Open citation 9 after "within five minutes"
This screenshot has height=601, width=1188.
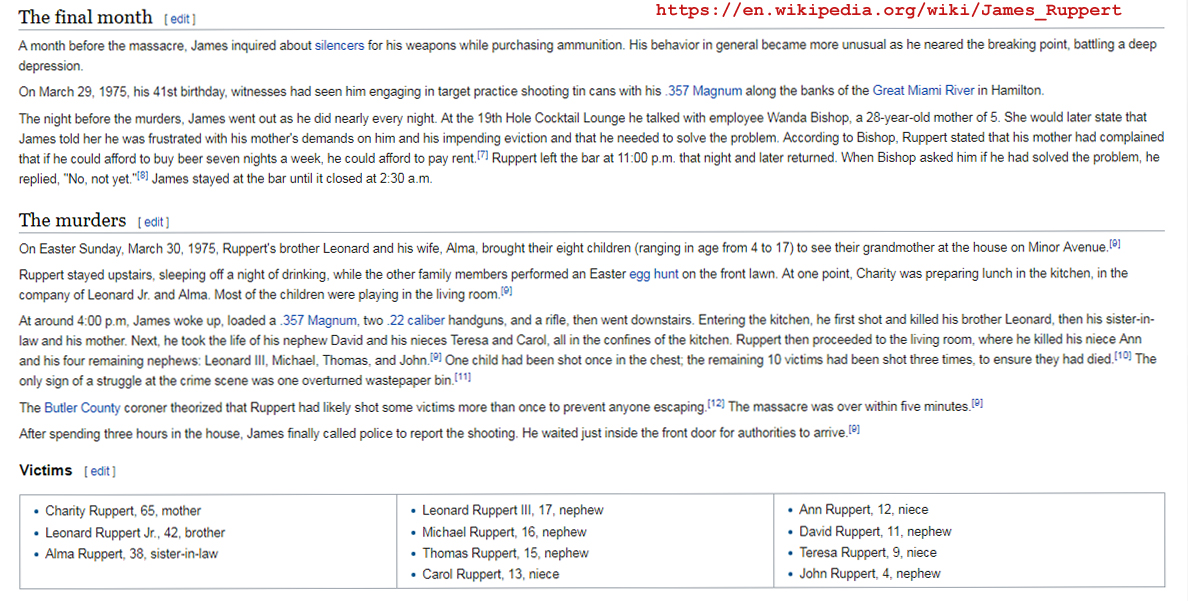coord(977,404)
